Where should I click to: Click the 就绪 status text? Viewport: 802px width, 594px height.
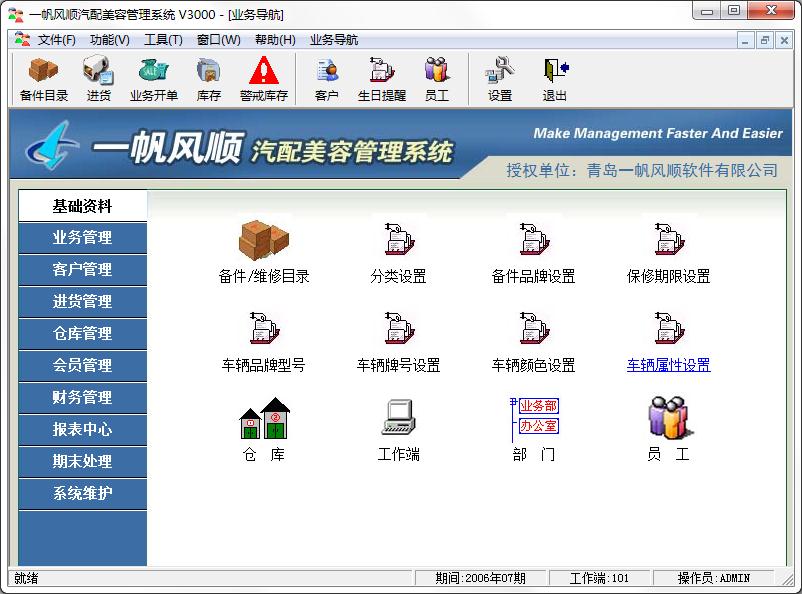coord(26,578)
